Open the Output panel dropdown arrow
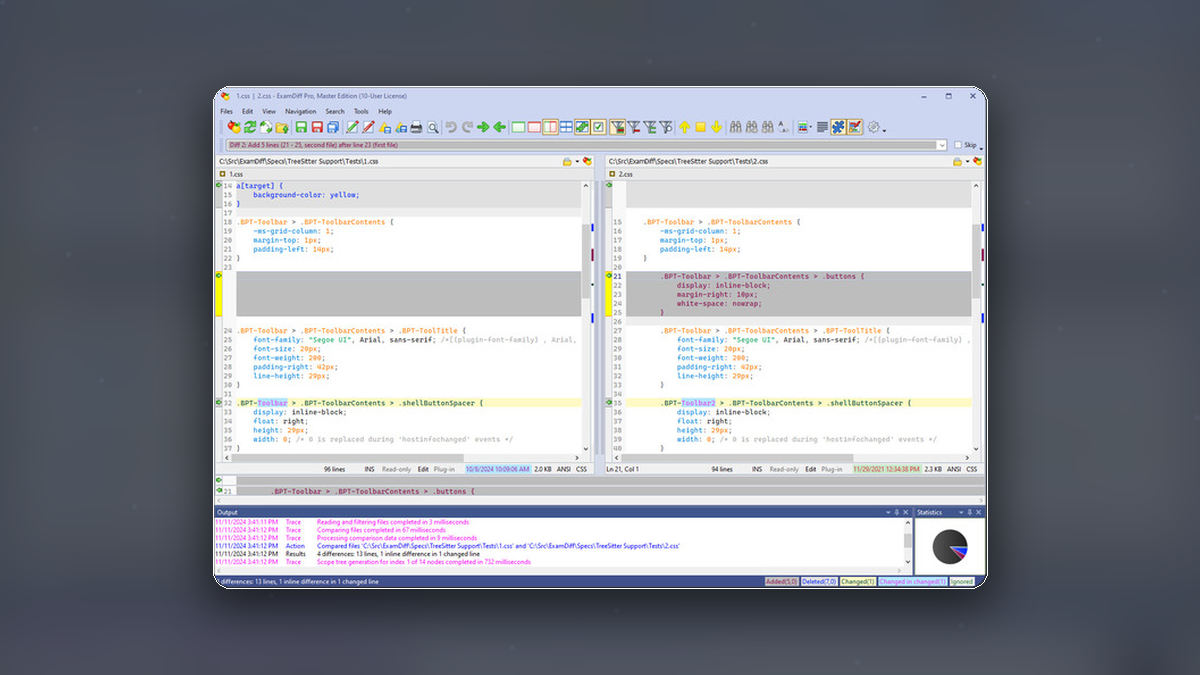 (888, 512)
